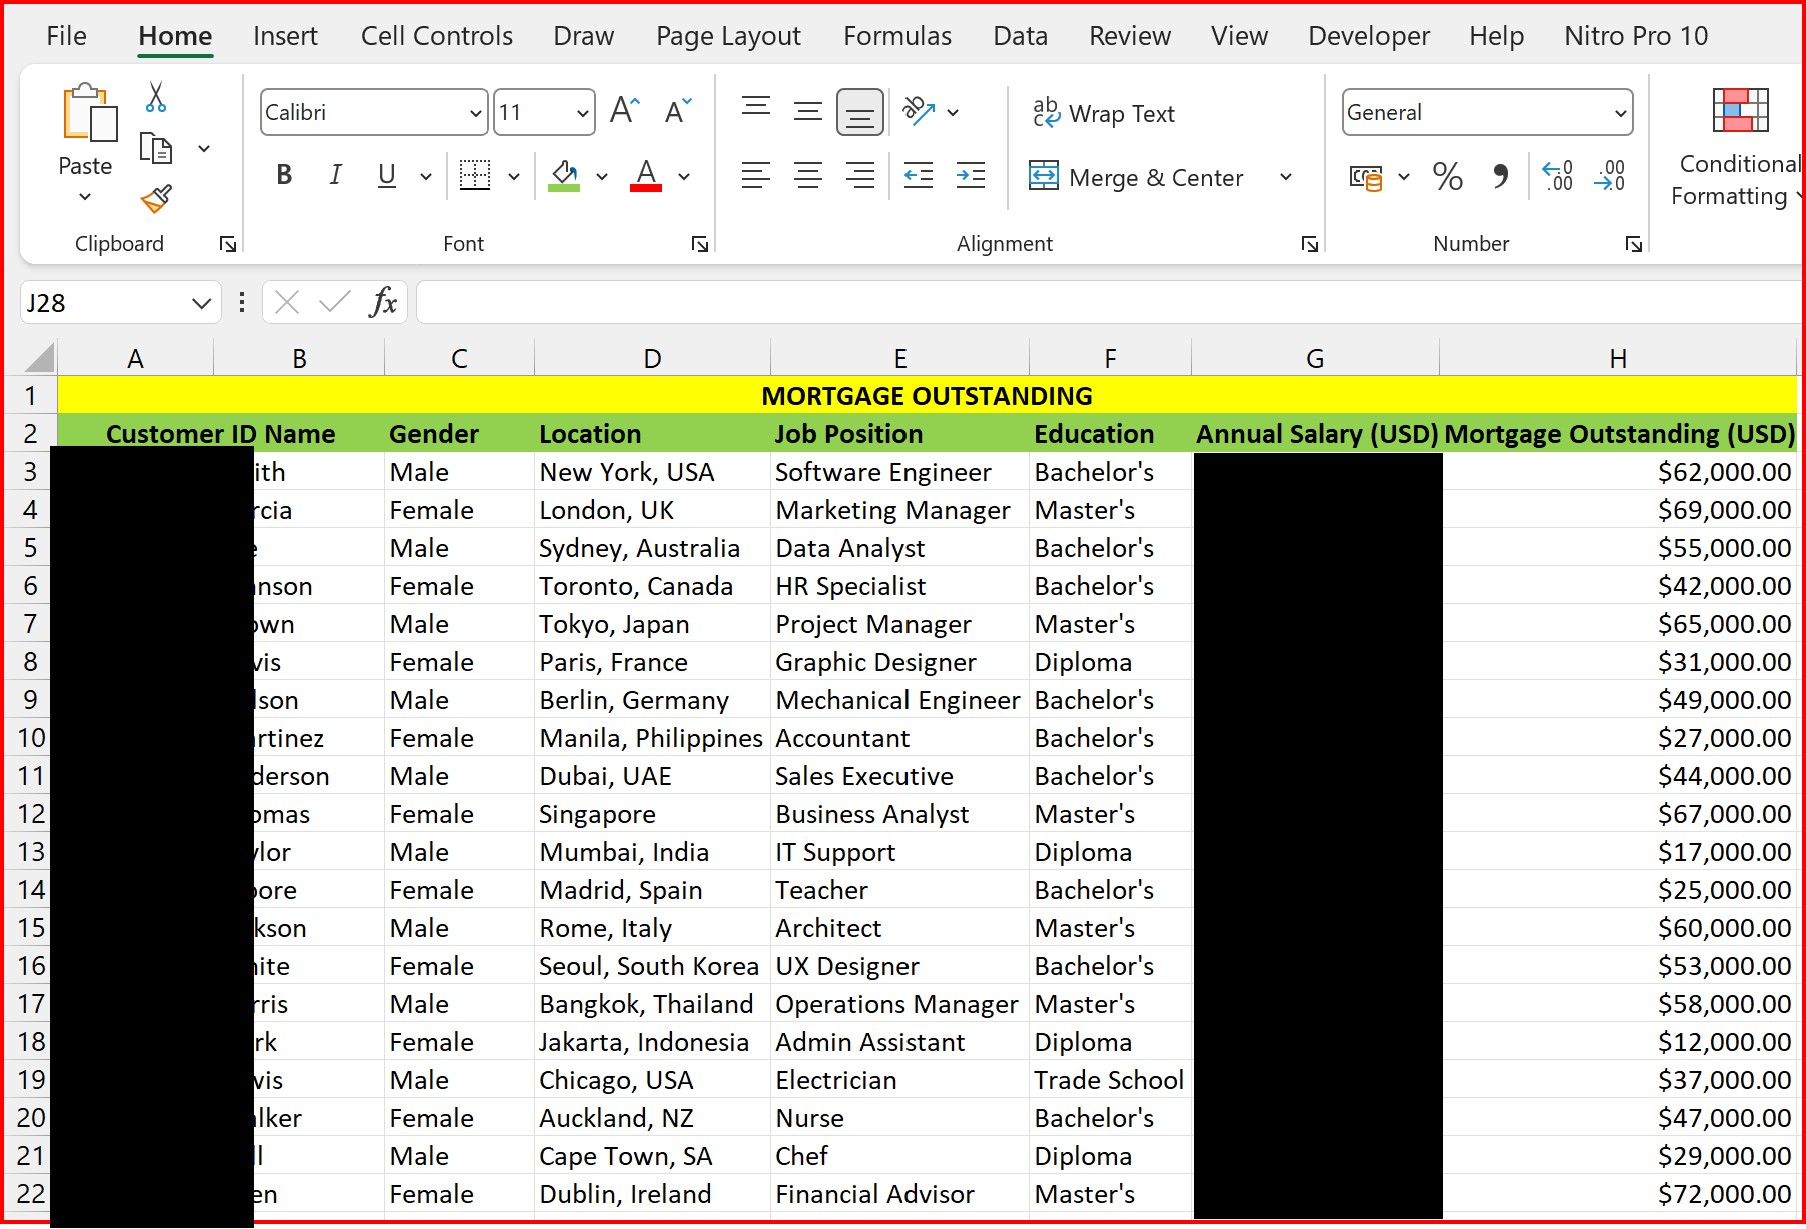Click Increase Decimal icon
The width and height of the screenshot is (1806, 1229).
click(1557, 177)
